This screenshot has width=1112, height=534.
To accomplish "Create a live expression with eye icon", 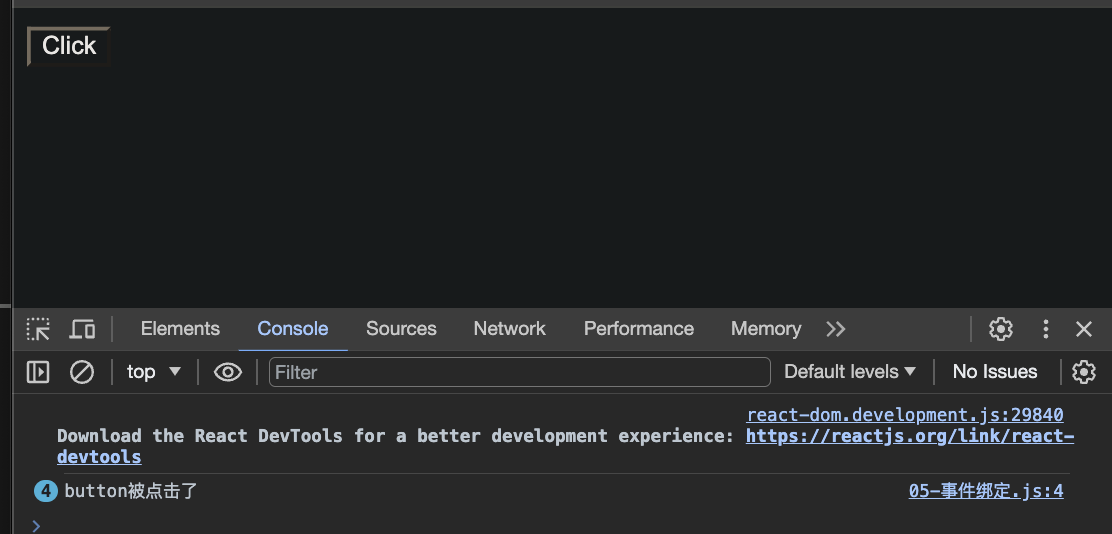I will tap(228, 372).
